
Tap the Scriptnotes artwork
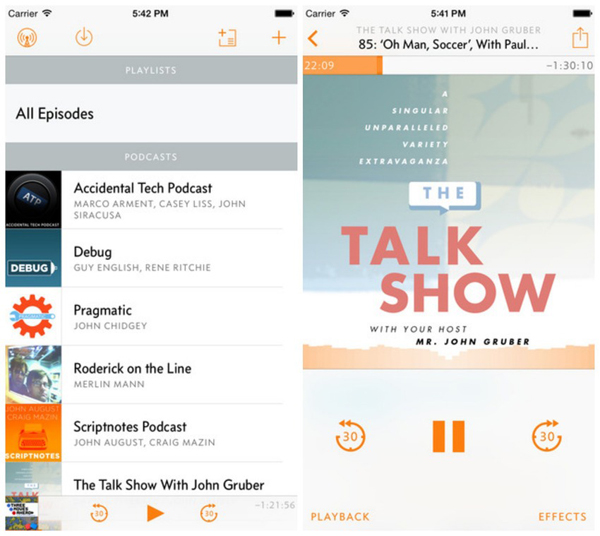click(33, 433)
